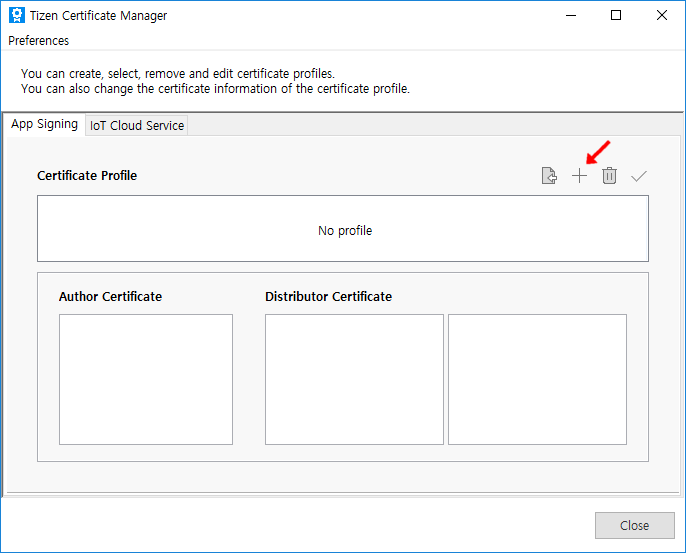Maximize the Certificate Manager window
Image resolution: width=686 pixels, height=553 pixels.
point(616,16)
